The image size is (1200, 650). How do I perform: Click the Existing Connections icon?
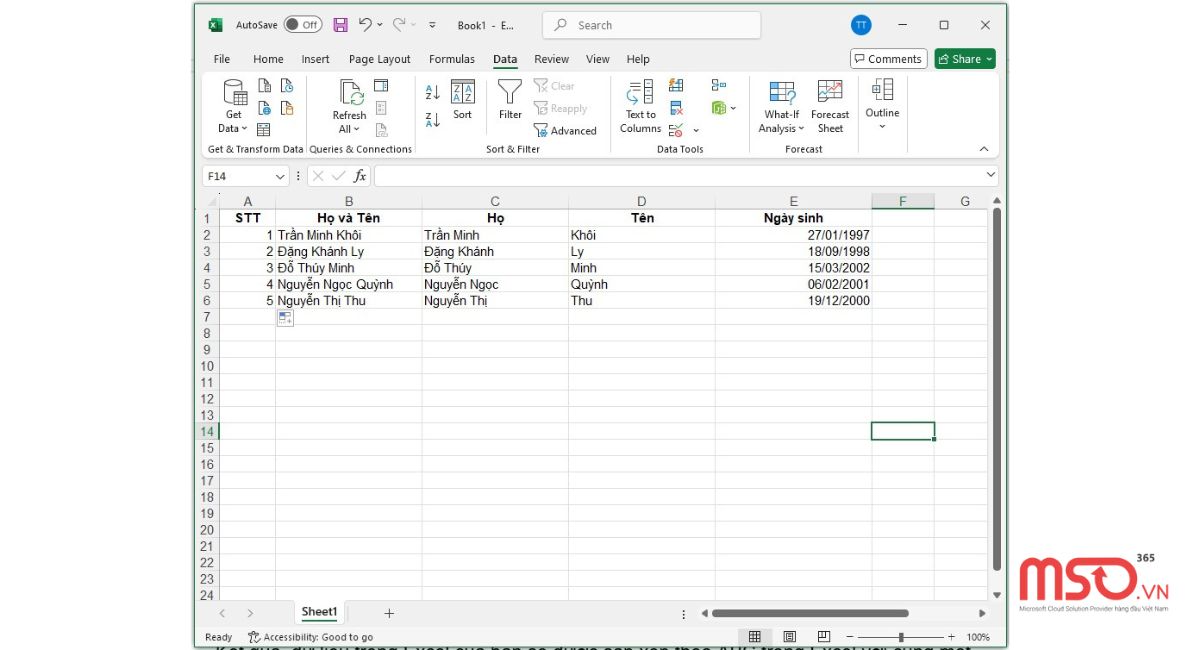(287, 108)
